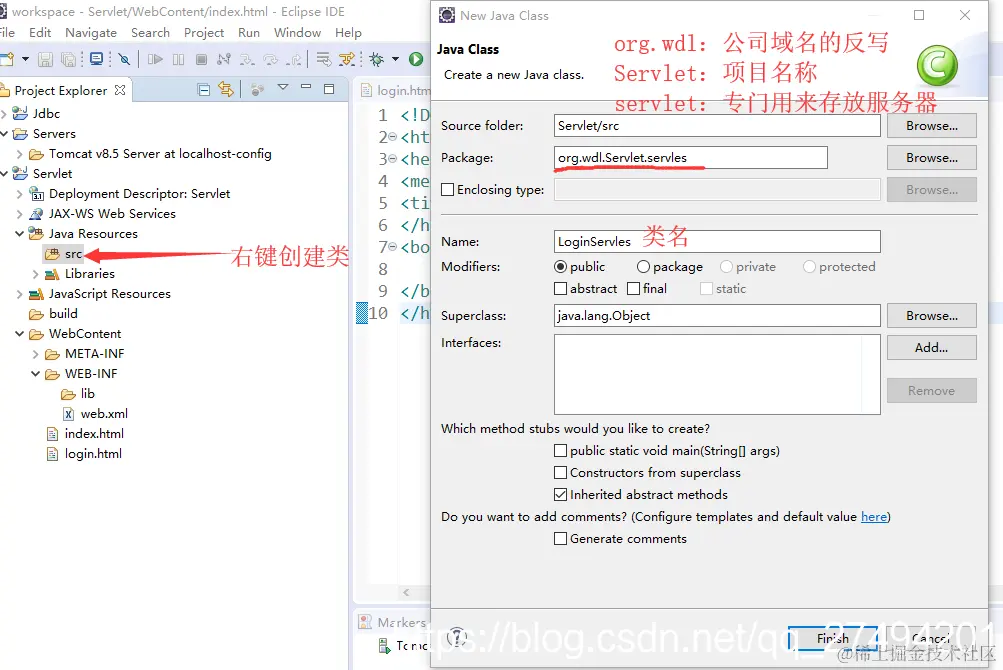Select index.html in Project Explorer
Image resolution: width=1003 pixels, height=670 pixels.
(x=86, y=433)
